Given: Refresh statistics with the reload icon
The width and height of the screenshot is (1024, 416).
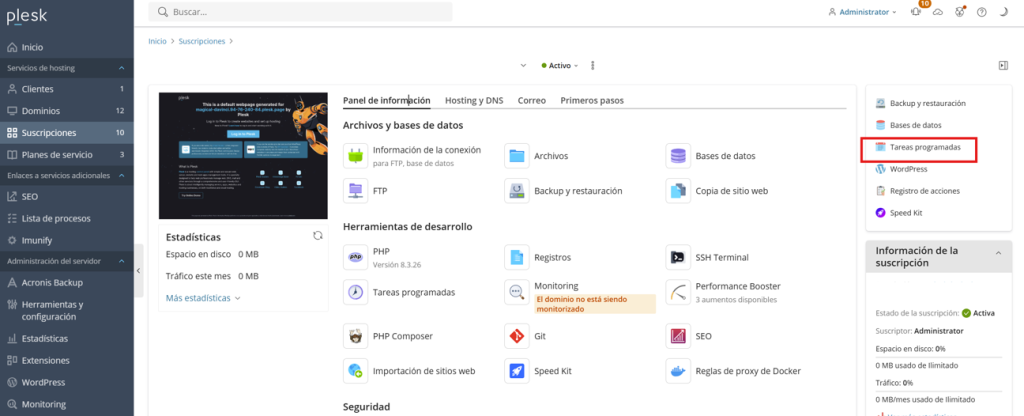Looking at the screenshot, I should click(x=318, y=236).
